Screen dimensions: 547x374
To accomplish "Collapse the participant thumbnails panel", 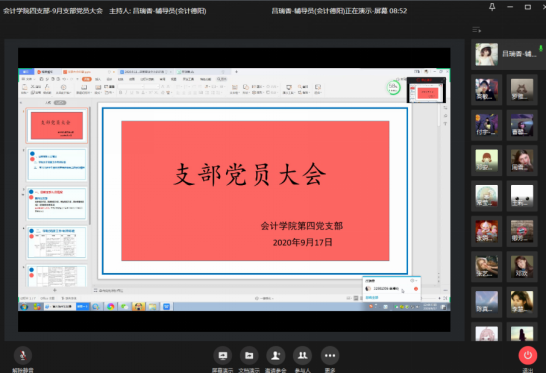I will tap(477, 30).
